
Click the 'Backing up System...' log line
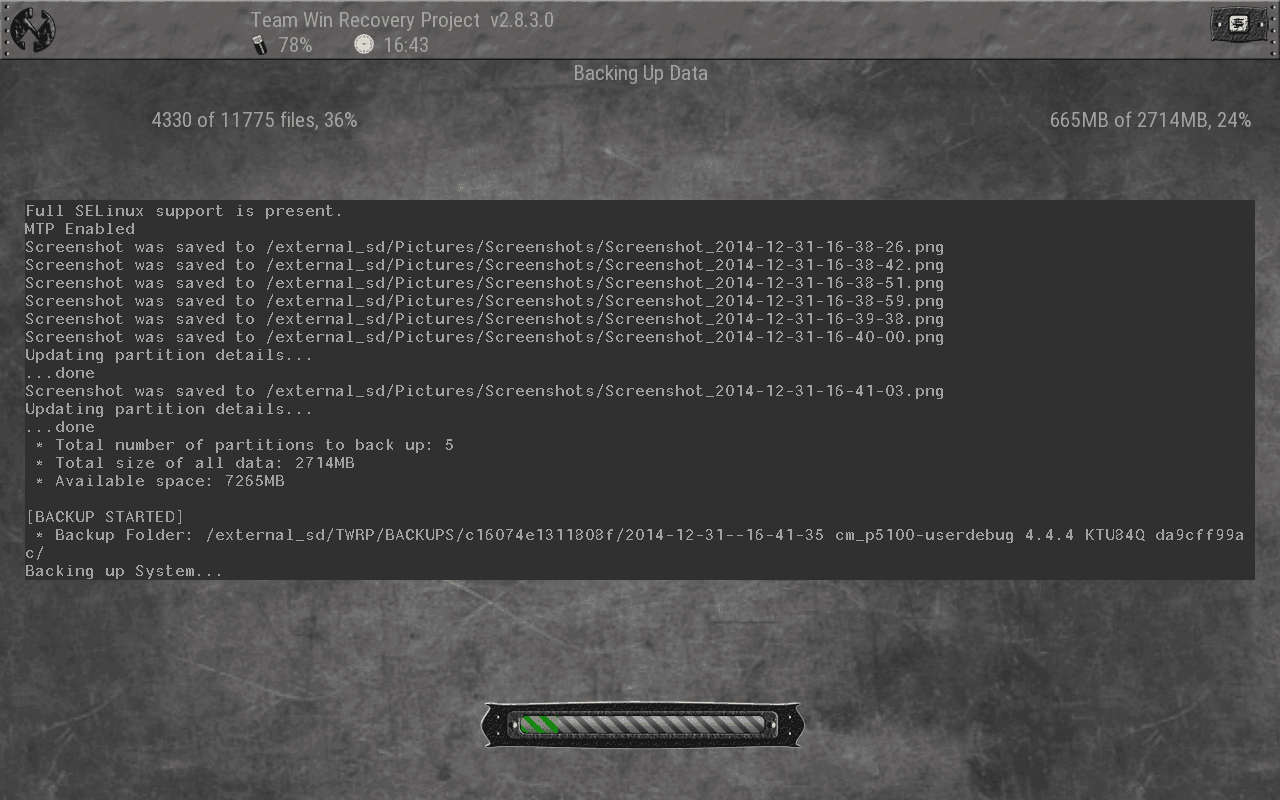click(124, 571)
